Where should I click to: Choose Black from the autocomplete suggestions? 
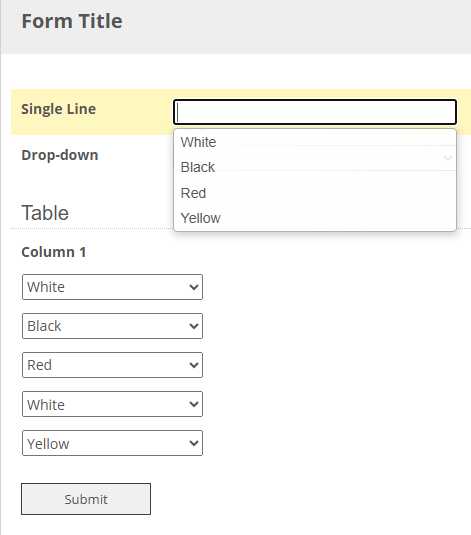point(315,167)
